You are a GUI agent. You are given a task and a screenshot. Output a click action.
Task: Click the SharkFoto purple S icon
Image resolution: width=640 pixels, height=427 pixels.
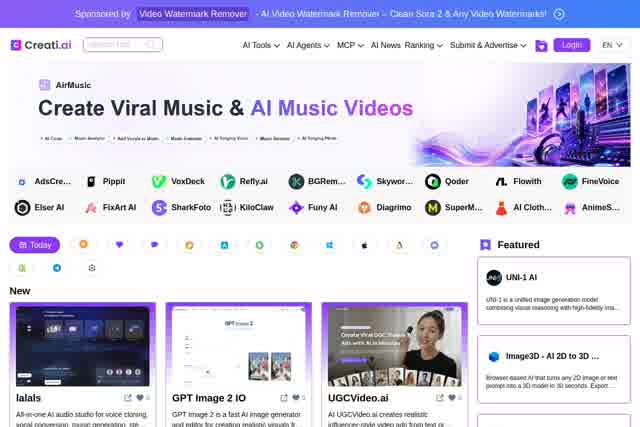click(x=159, y=207)
